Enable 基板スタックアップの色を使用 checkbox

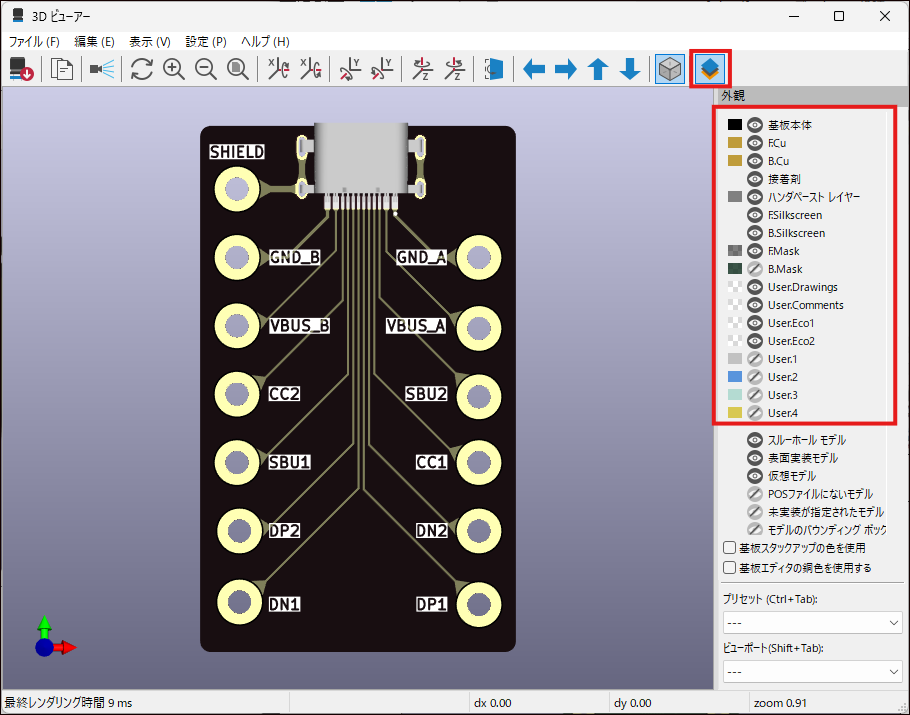pyautogui.click(x=730, y=548)
